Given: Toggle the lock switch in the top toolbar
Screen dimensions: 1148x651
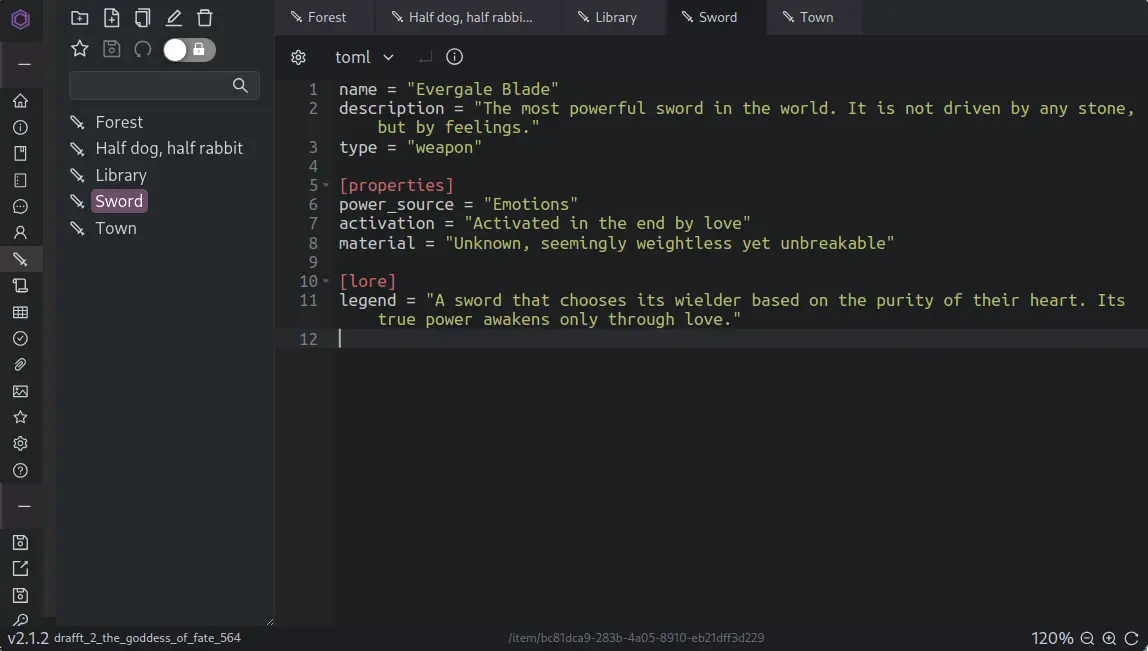Looking at the screenshot, I should (189, 49).
